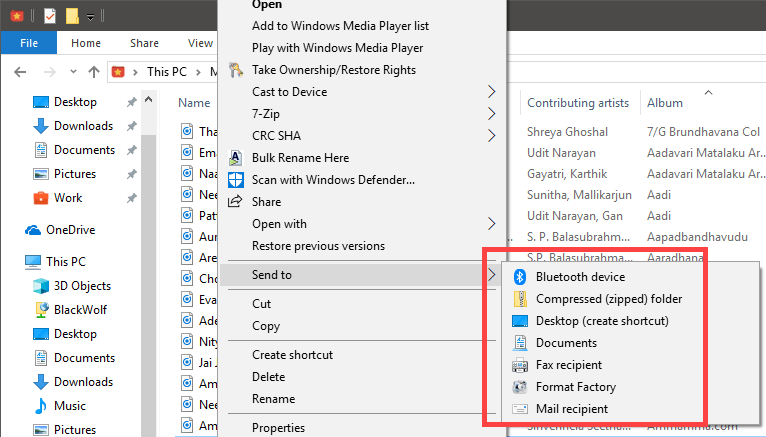Send to Desktop (create shortcut)
The width and height of the screenshot is (766, 437).
click(602, 321)
